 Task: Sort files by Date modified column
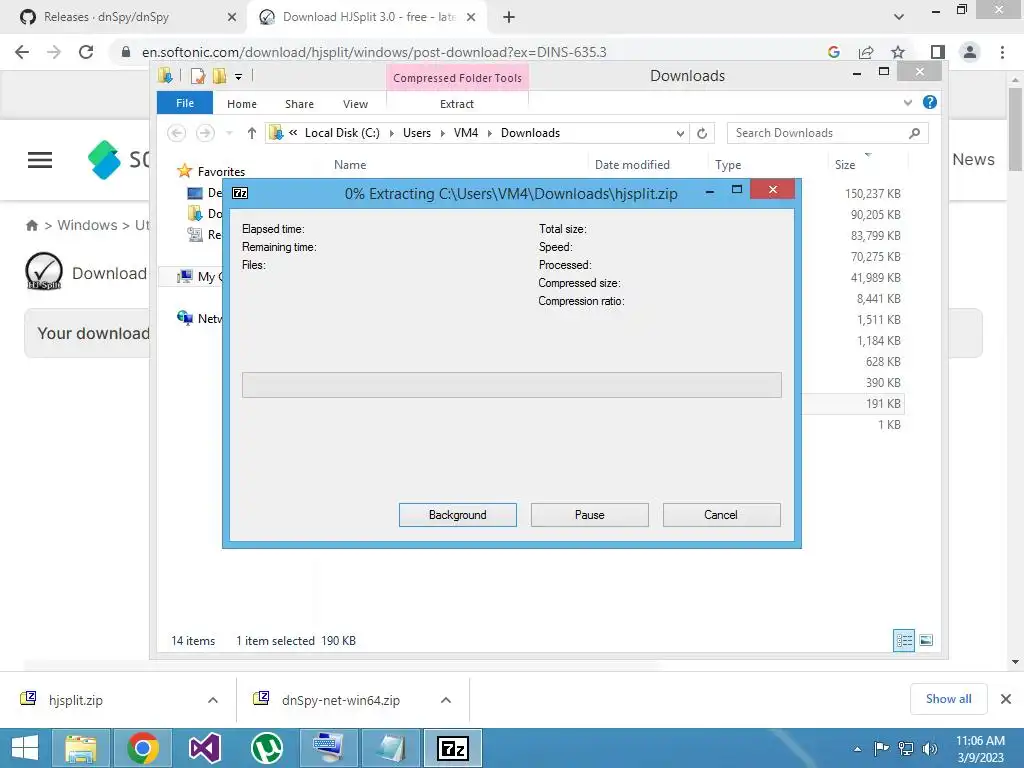632,165
